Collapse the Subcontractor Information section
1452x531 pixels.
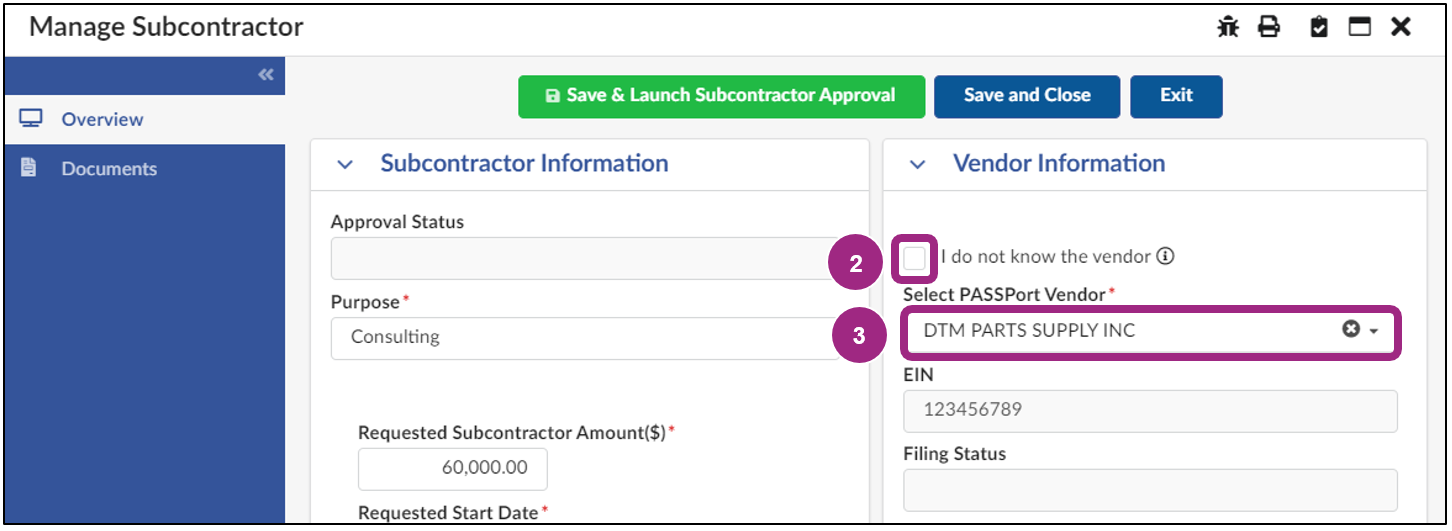345,165
